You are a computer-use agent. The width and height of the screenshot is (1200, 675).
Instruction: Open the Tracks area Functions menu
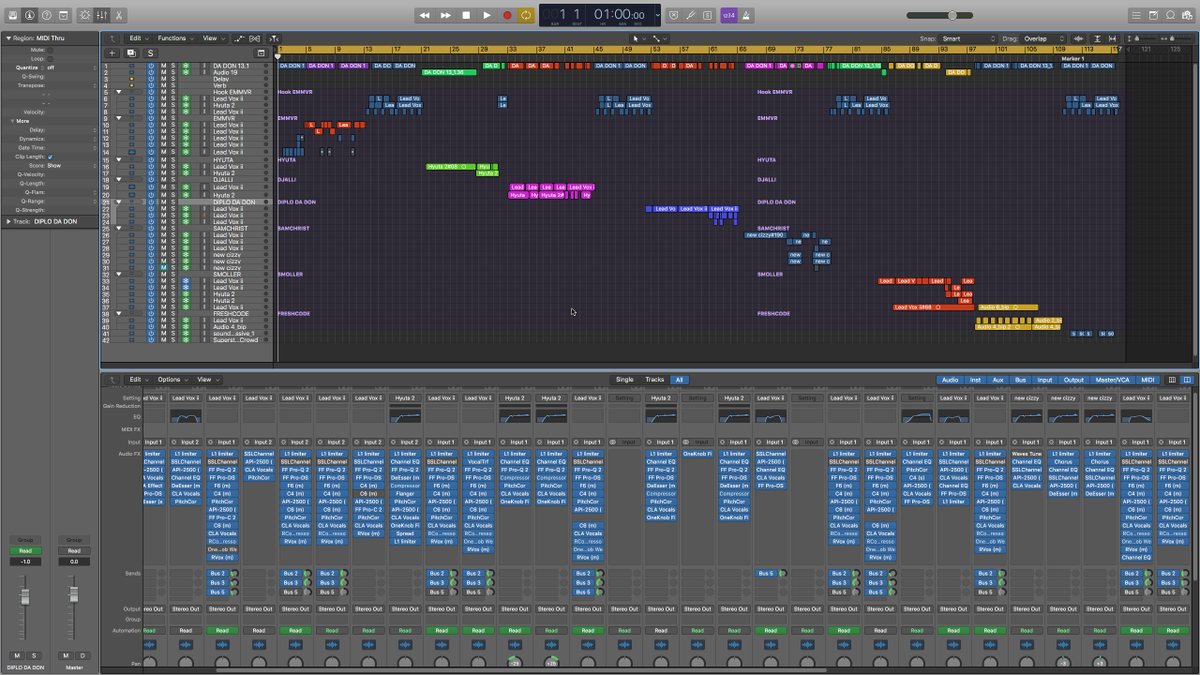click(174, 38)
